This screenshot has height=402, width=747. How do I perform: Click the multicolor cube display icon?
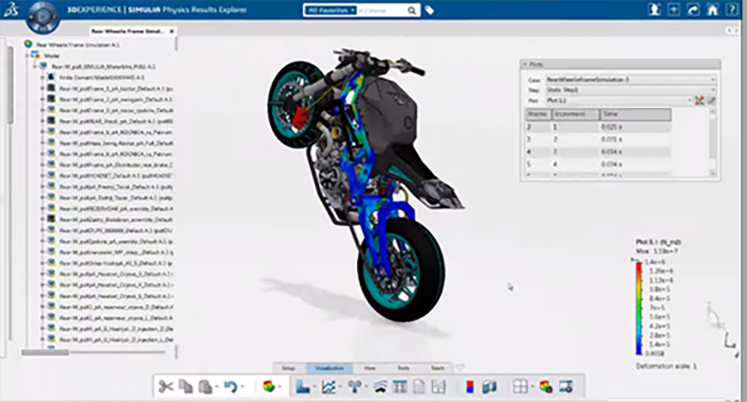[269, 386]
